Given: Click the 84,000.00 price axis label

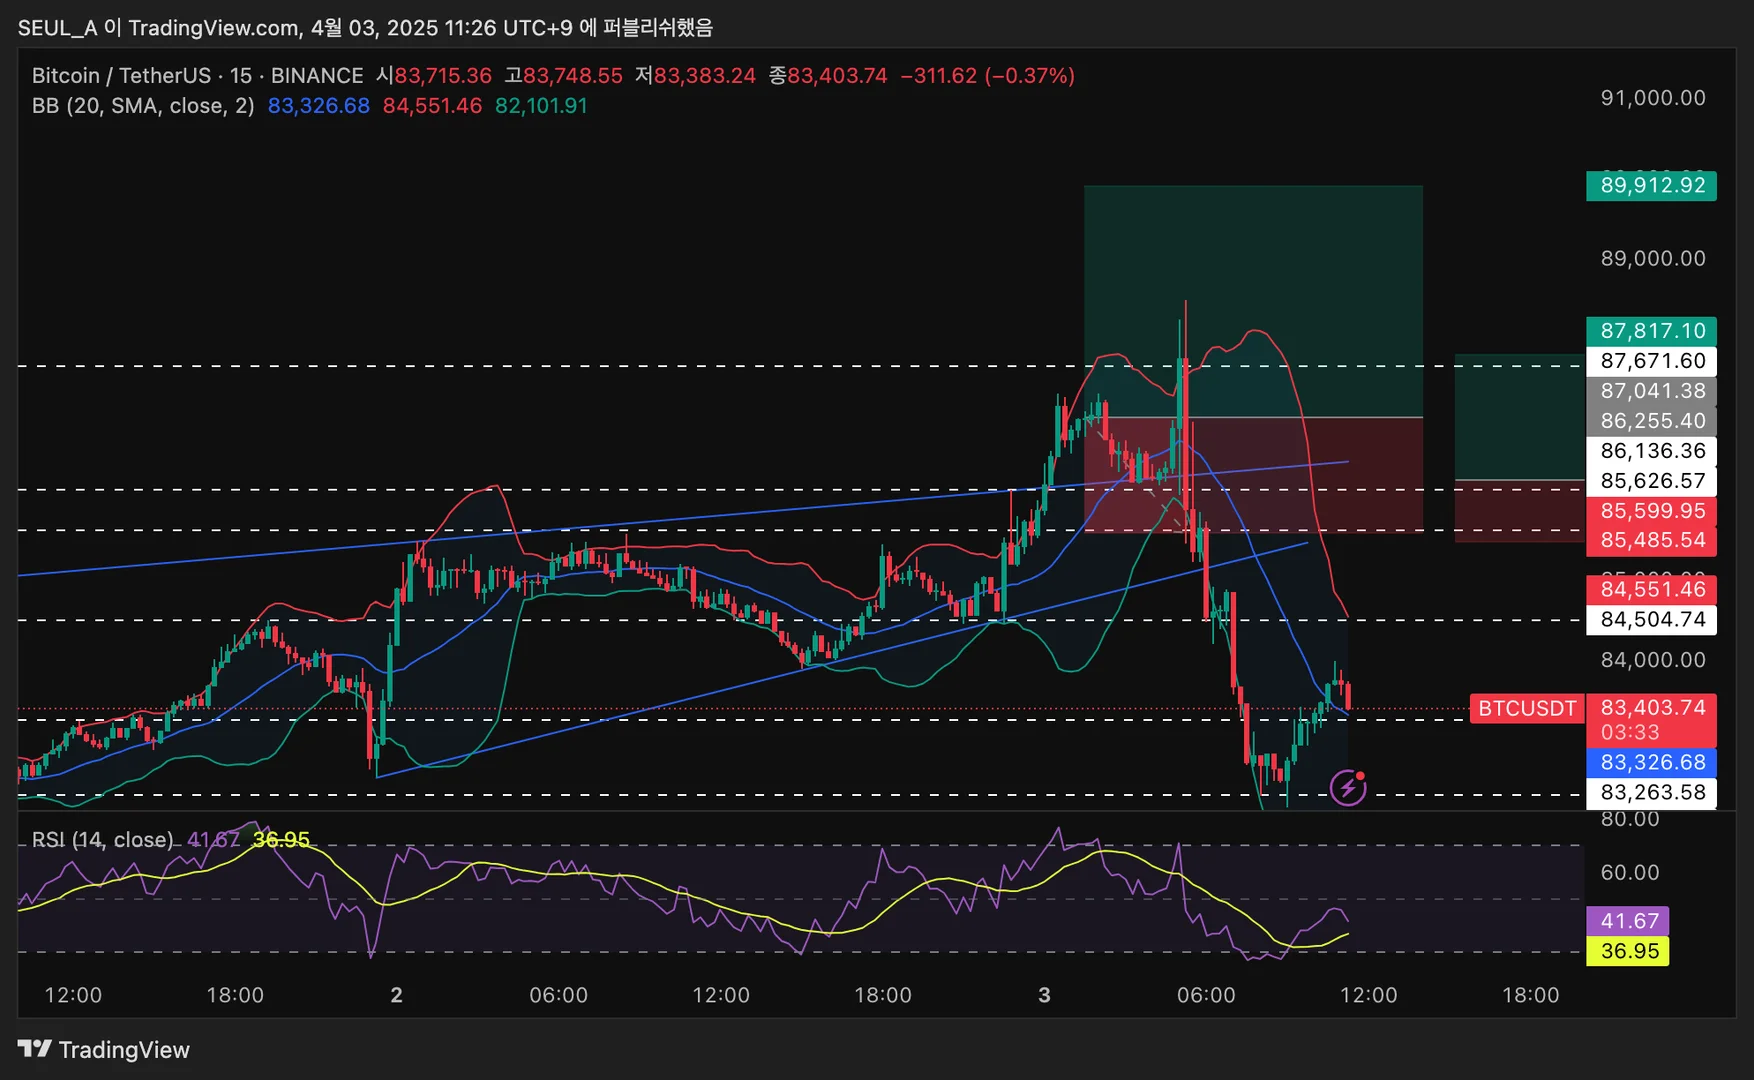Looking at the screenshot, I should coord(1653,660).
